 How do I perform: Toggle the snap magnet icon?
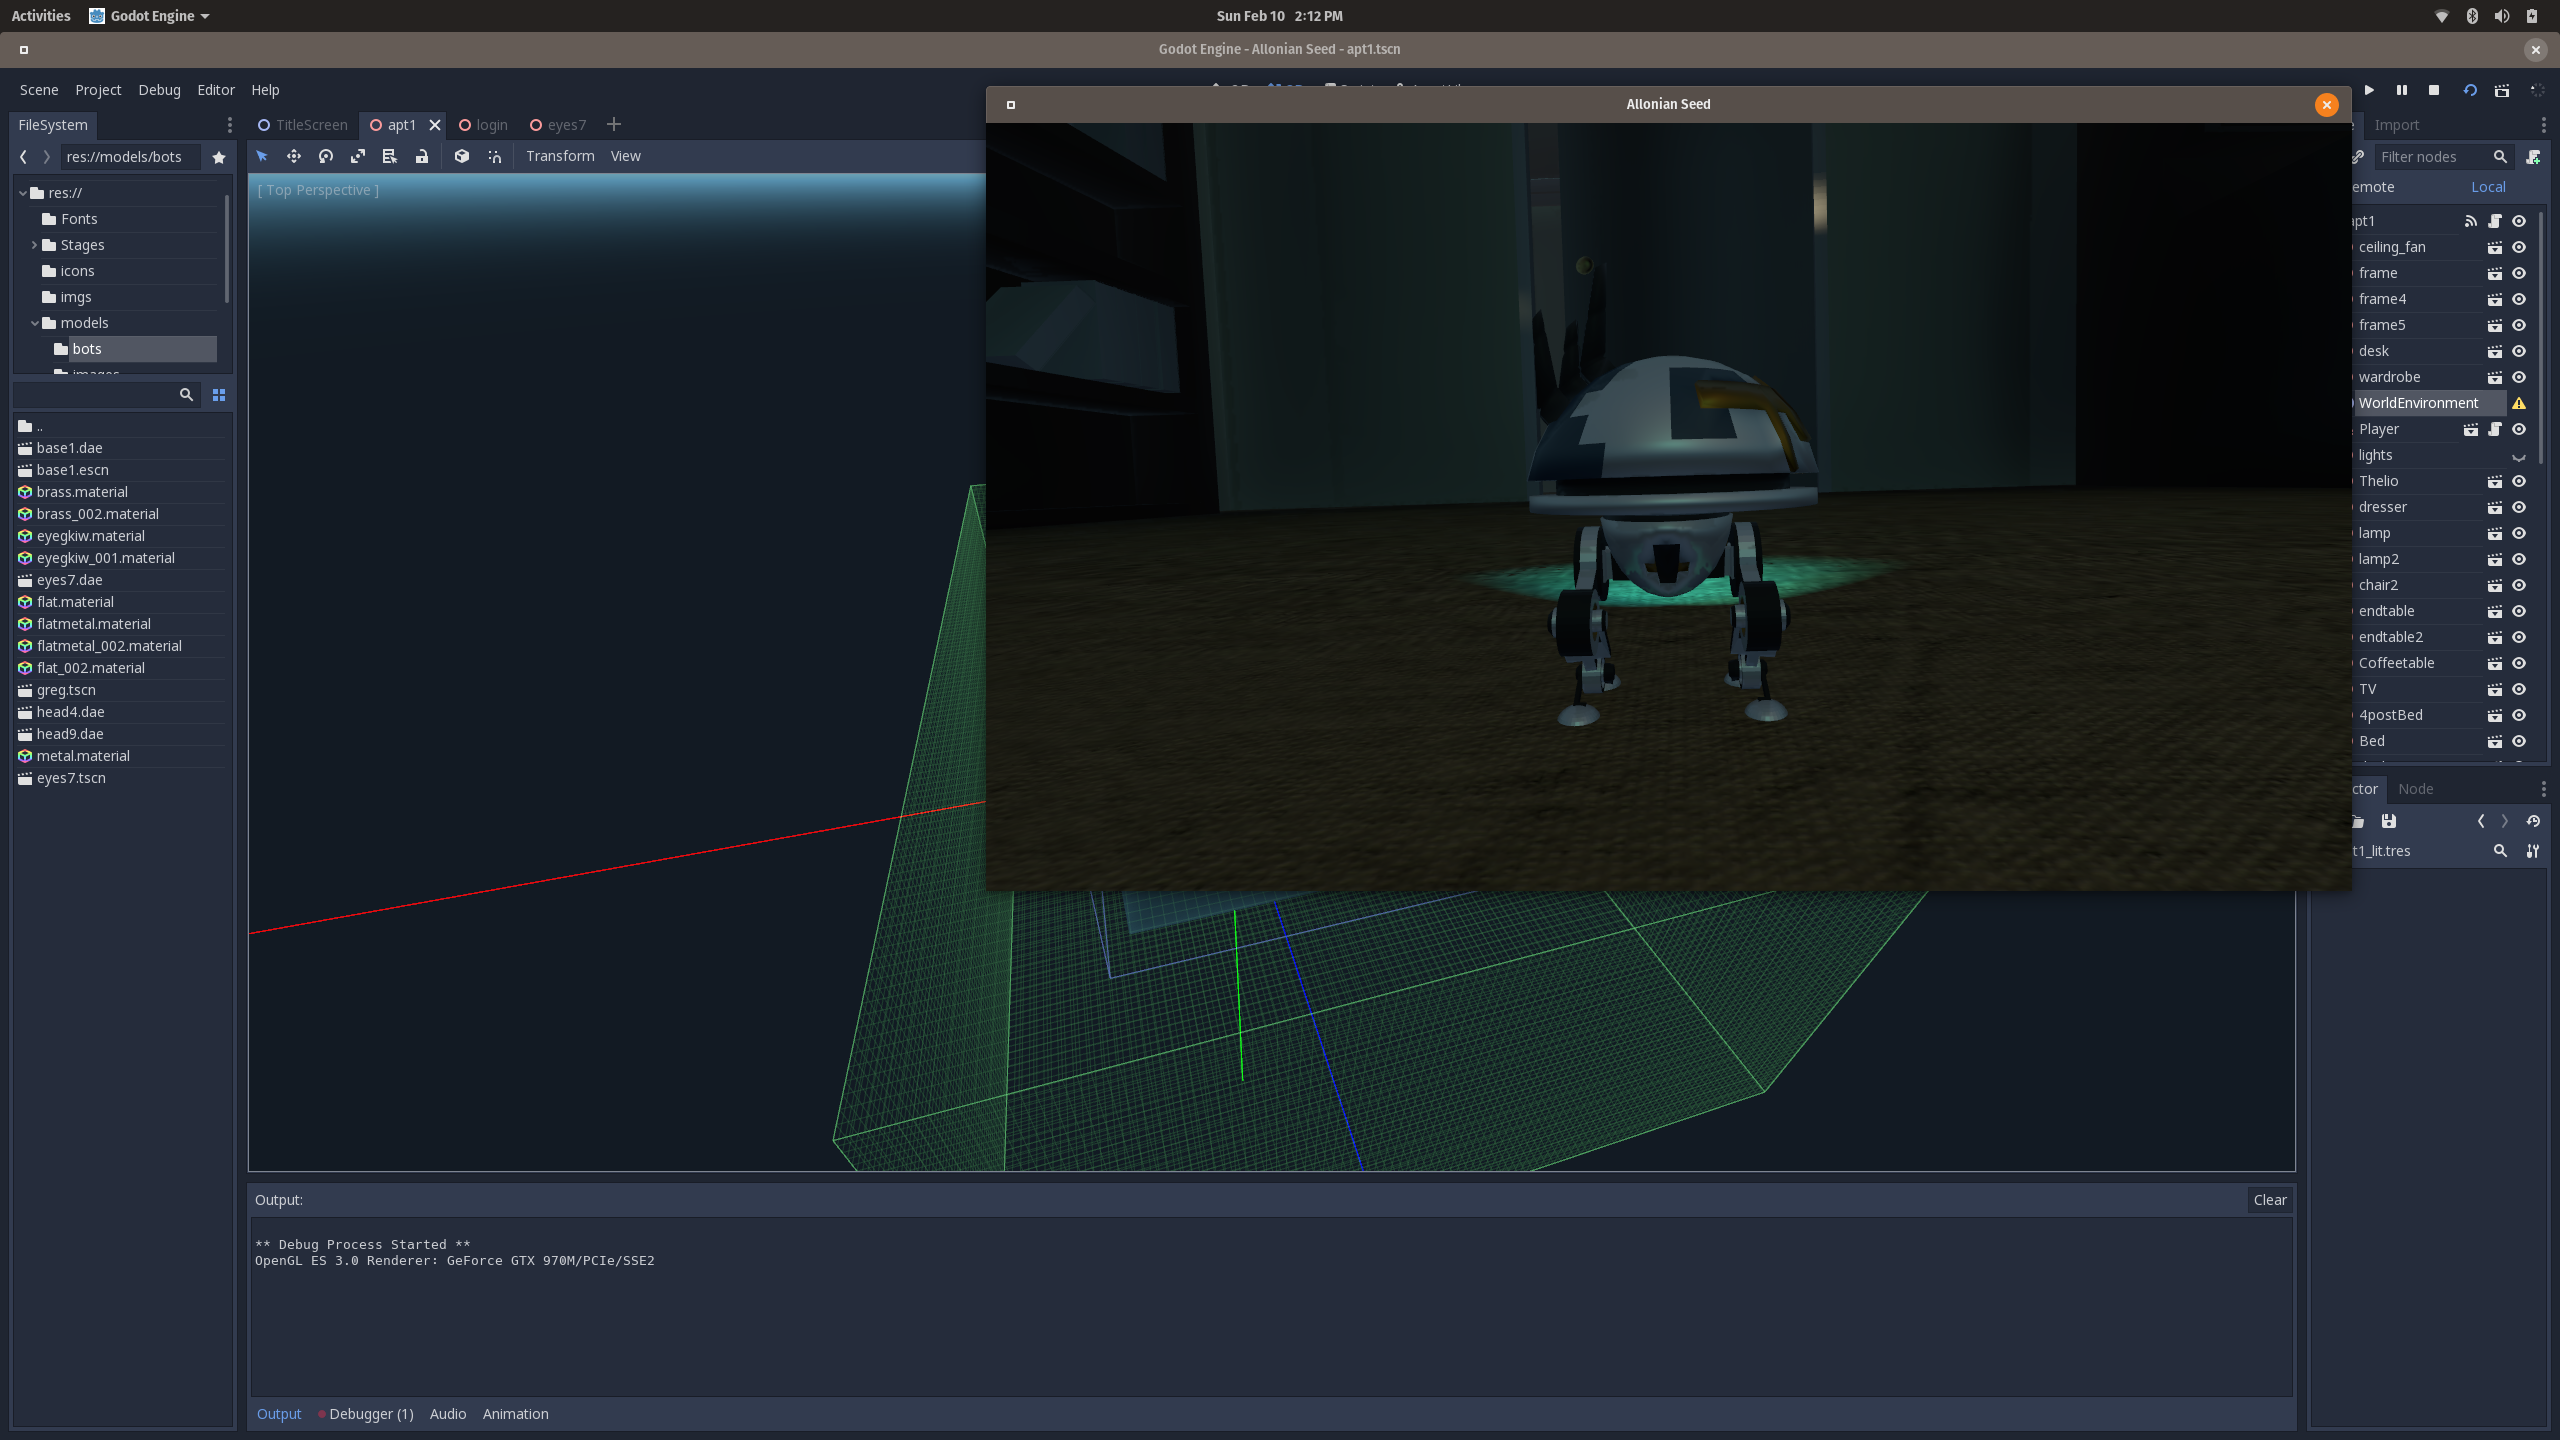point(494,156)
